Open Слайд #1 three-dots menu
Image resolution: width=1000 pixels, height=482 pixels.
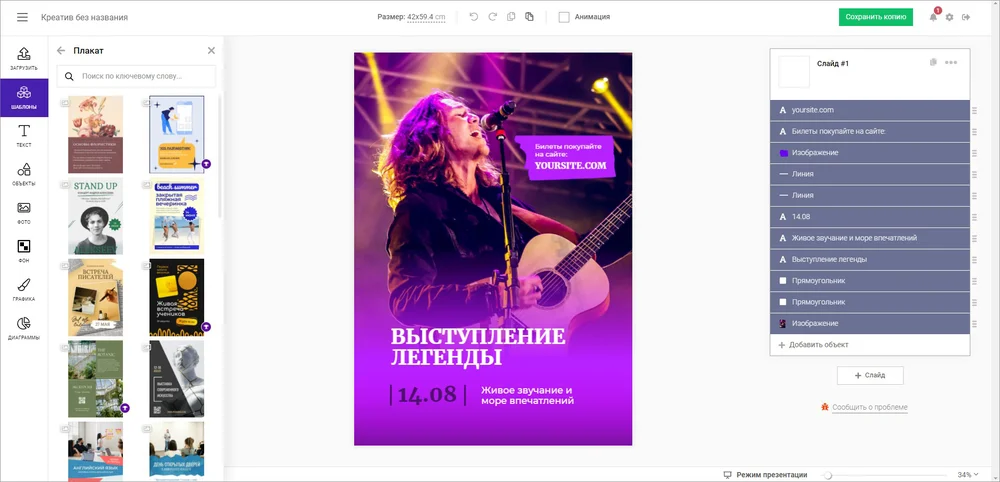(951, 62)
